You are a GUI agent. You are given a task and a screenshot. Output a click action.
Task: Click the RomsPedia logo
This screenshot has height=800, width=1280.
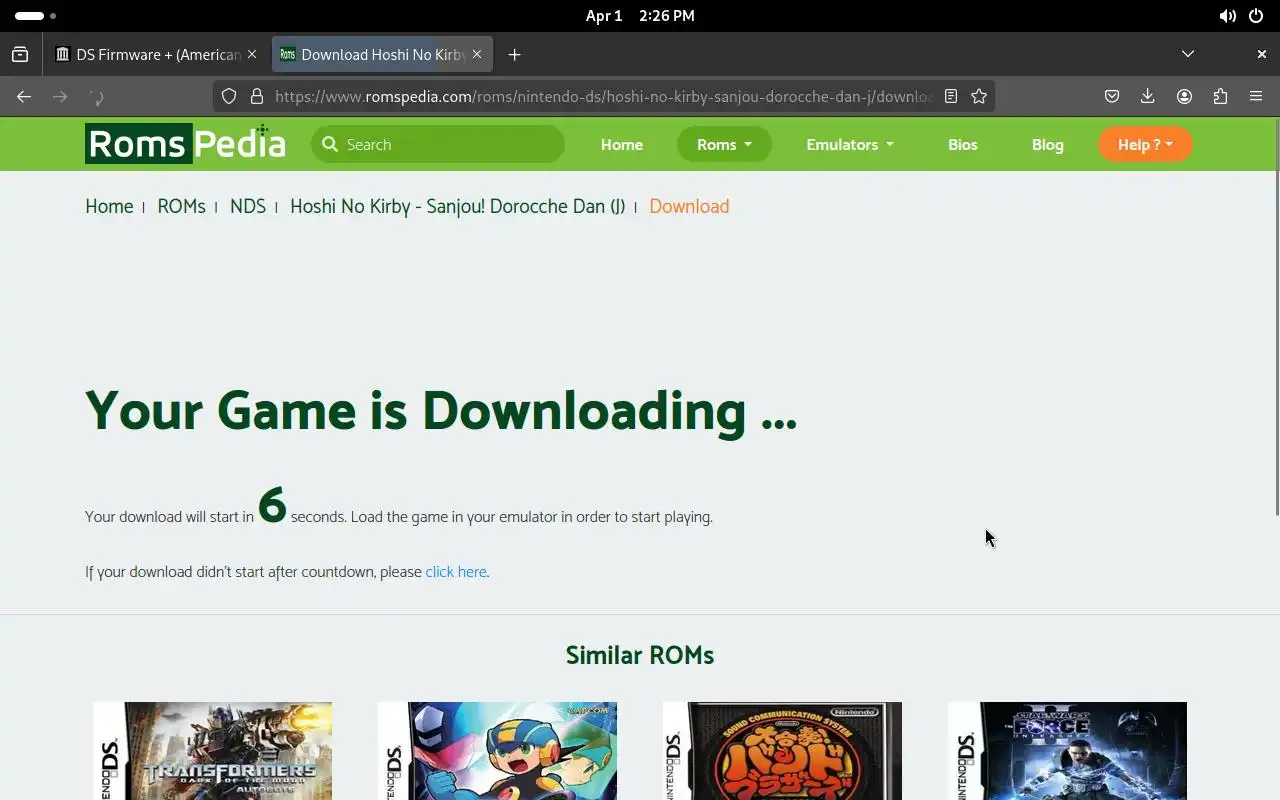pyautogui.click(x=185, y=144)
